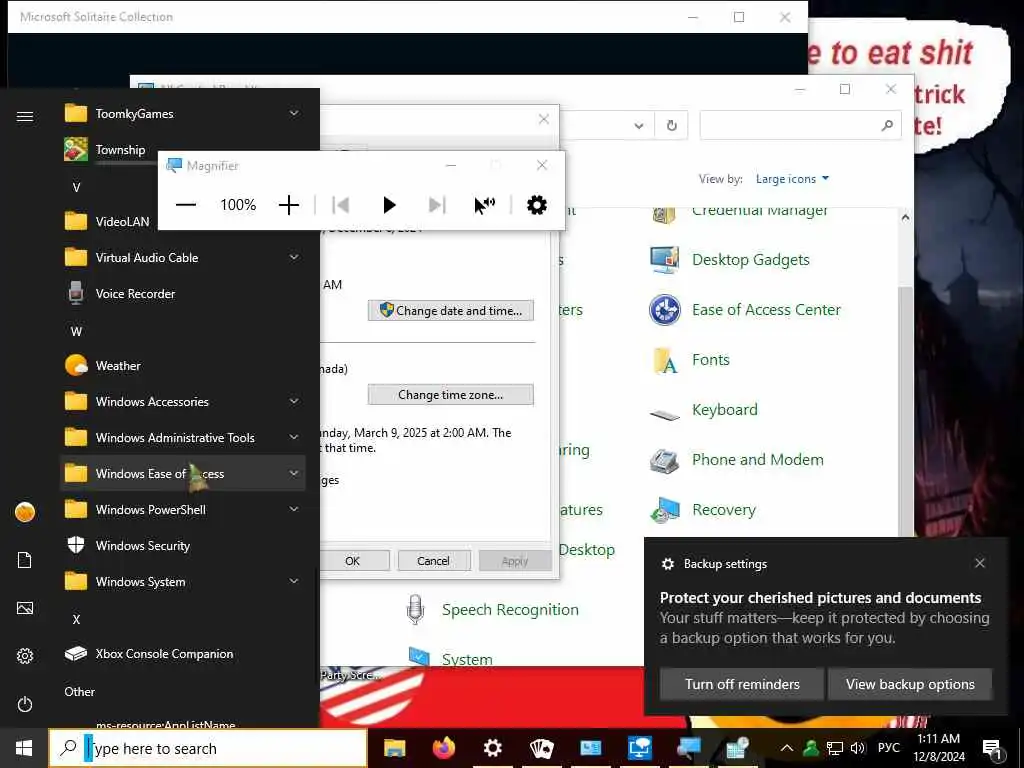The width and height of the screenshot is (1024, 768).
Task: Click Change date and time button
Action: [x=451, y=311]
